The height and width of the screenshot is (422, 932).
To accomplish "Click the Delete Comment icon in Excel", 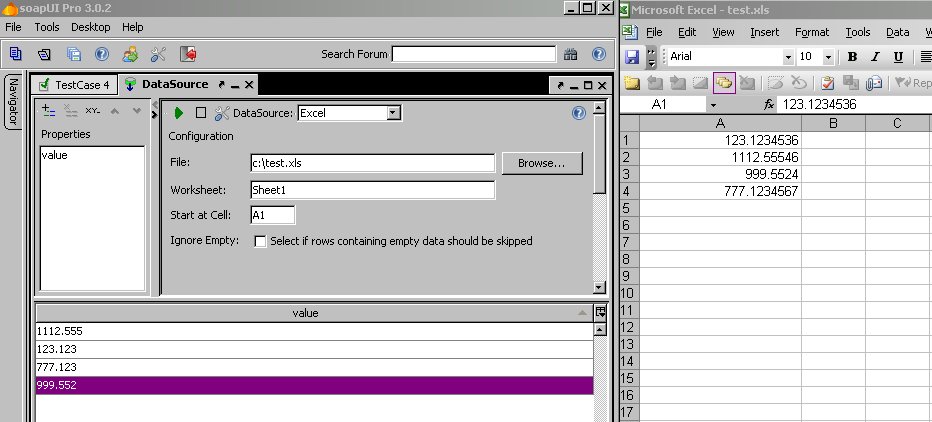I will [747, 83].
